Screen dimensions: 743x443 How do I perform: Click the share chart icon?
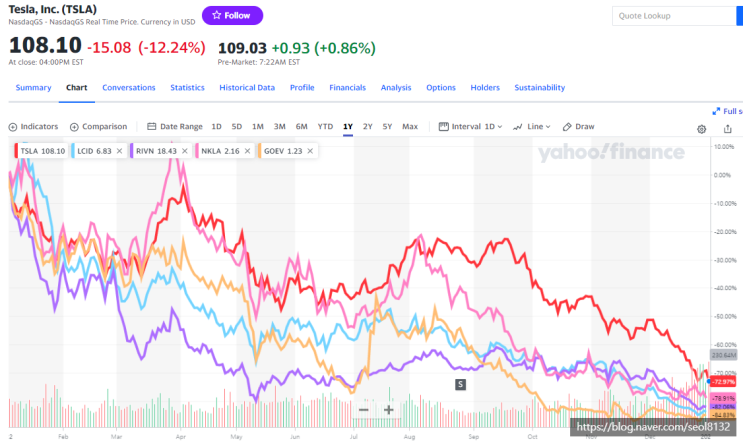click(x=728, y=128)
